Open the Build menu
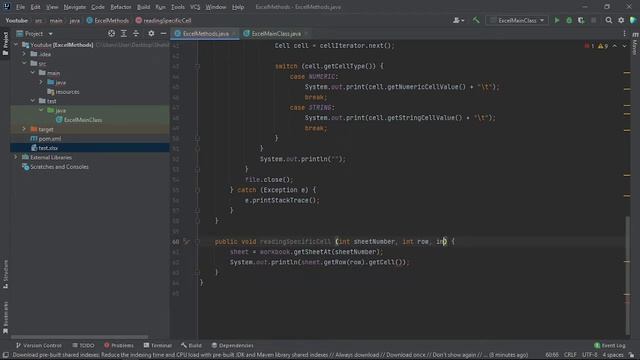The width and height of the screenshot is (640, 360). pyautogui.click(x=143, y=7)
